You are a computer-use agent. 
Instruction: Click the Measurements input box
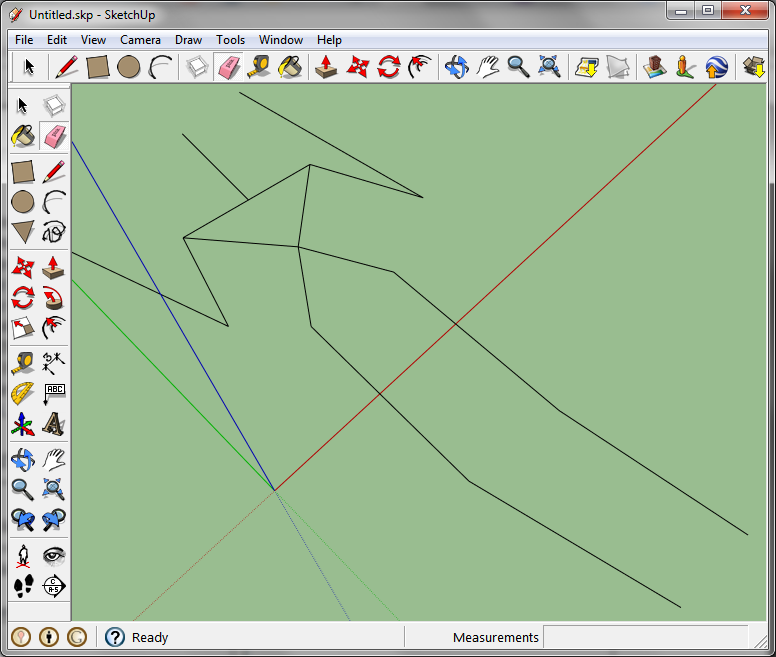[645, 637]
